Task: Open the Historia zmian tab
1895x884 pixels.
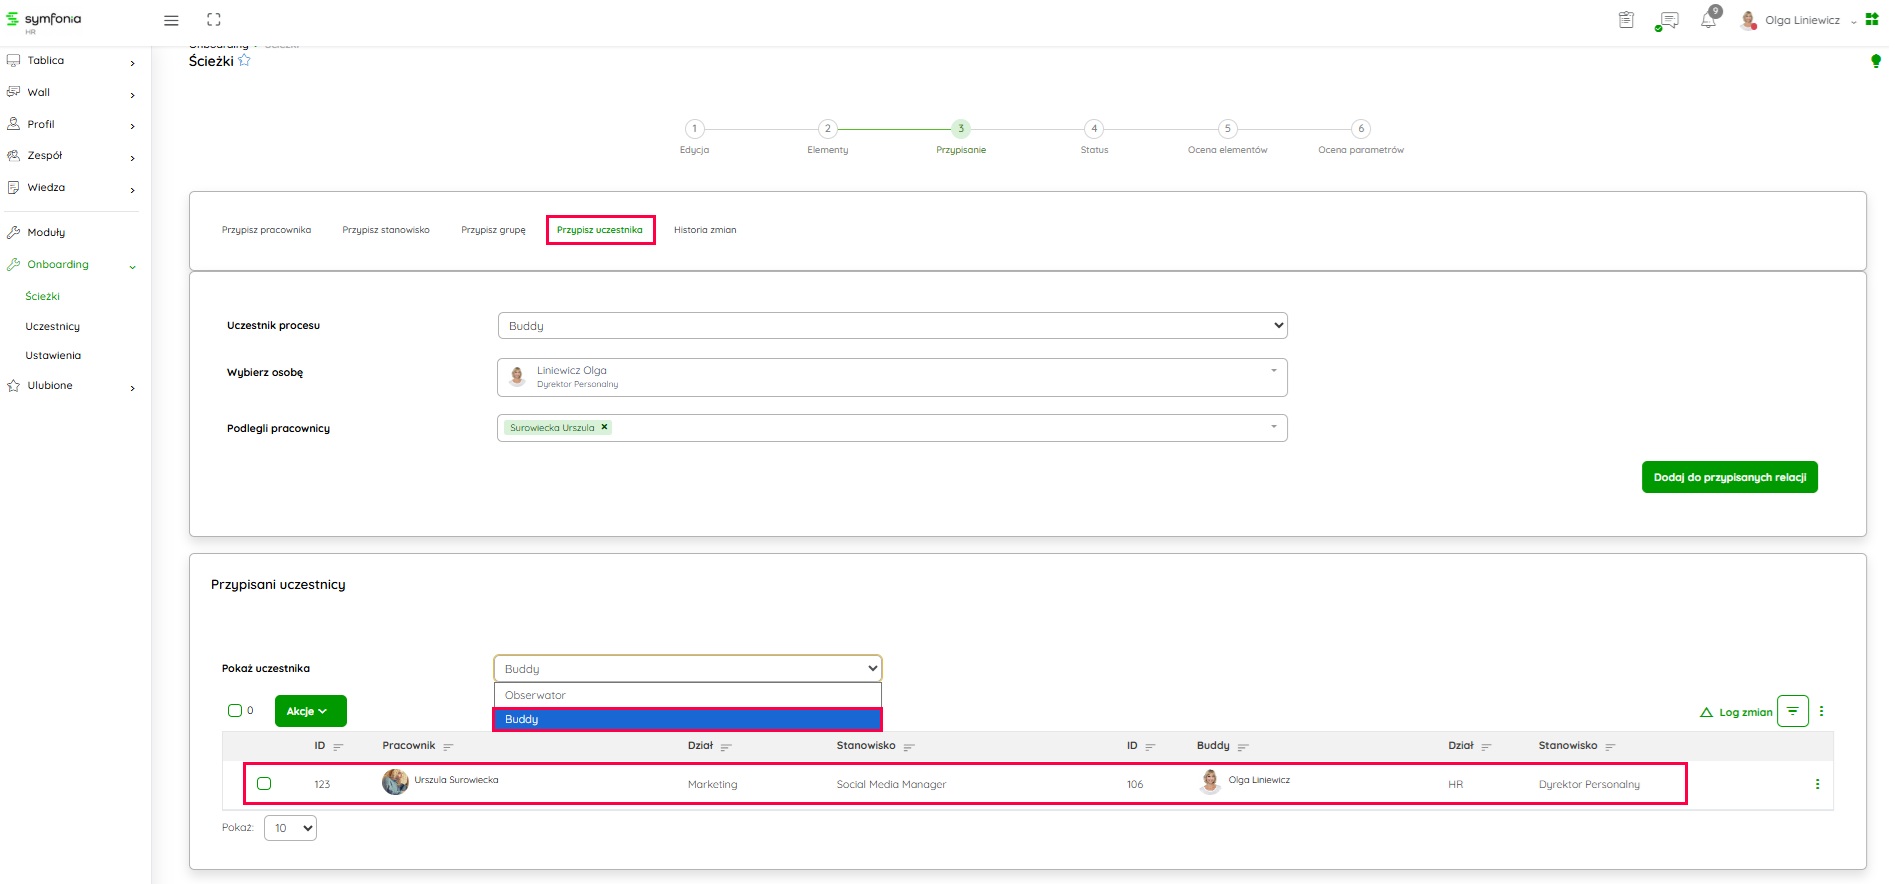Action: [x=705, y=230]
